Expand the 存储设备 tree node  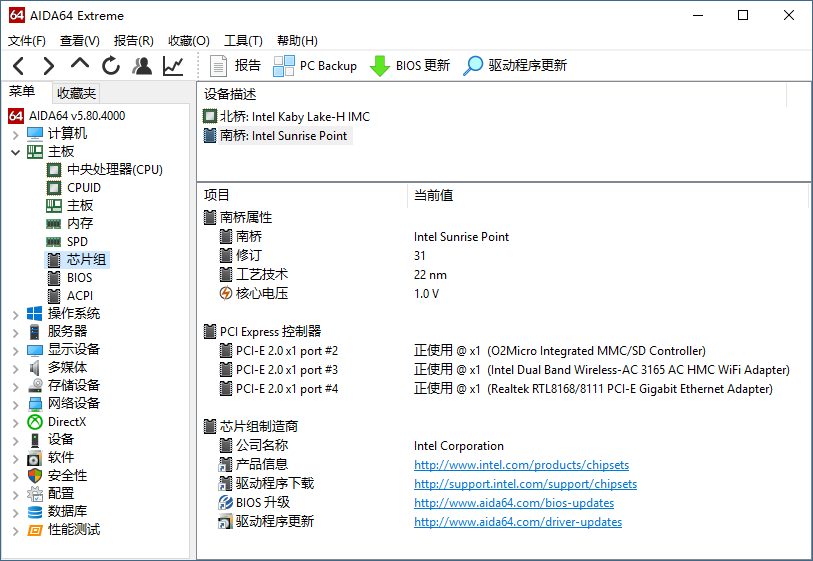(16, 386)
